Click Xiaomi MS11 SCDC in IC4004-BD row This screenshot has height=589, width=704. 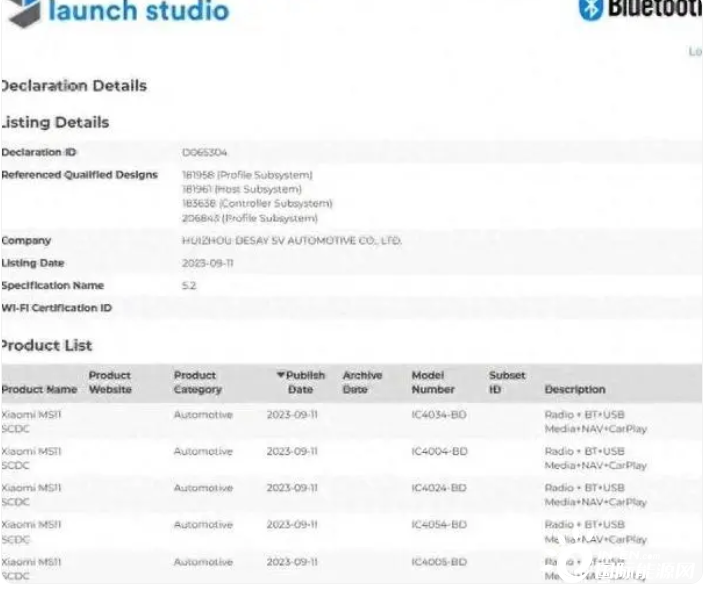tap(31, 458)
